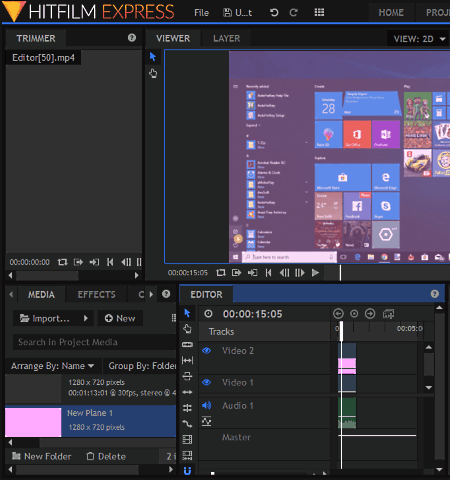Open the Arrange By: Name dropdown
The image size is (450, 480).
click(52, 366)
